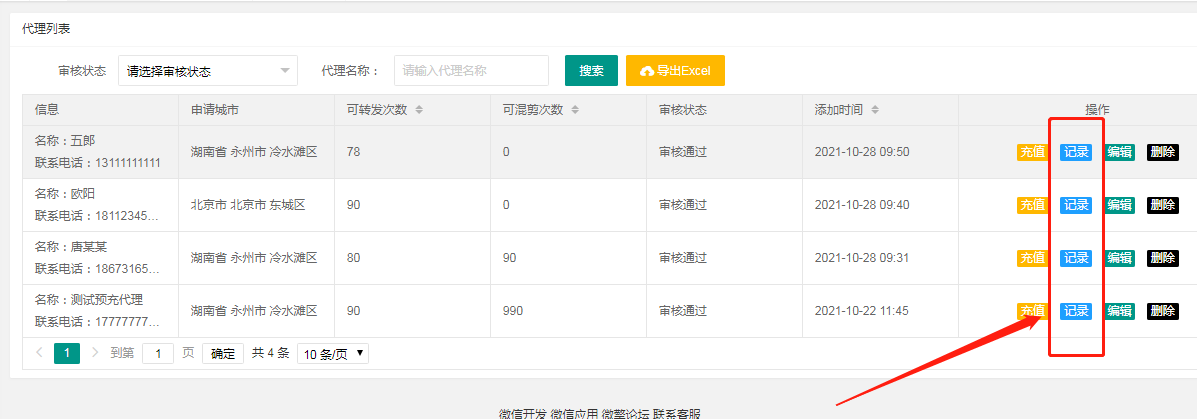Viewport: 1197px width, 419px height.
Task: Open the 审核状态 select dropdown
Action: click(x=208, y=71)
